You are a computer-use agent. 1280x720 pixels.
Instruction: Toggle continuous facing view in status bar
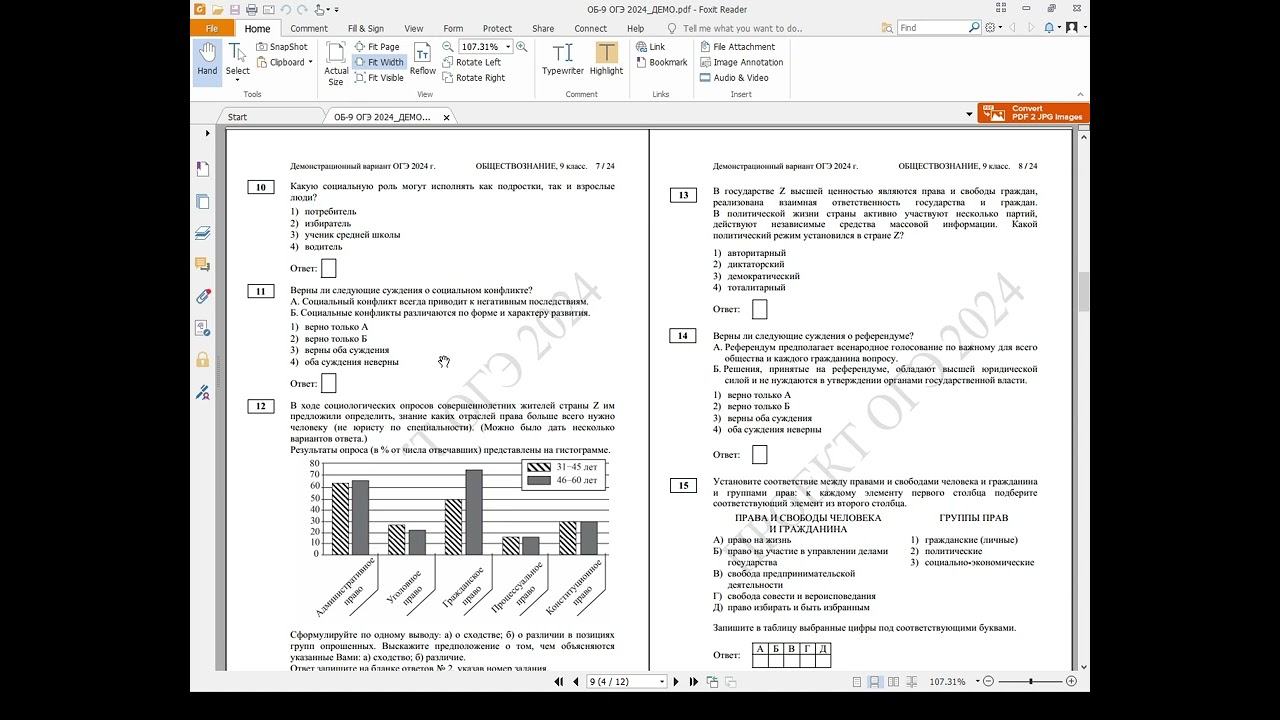coord(911,682)
